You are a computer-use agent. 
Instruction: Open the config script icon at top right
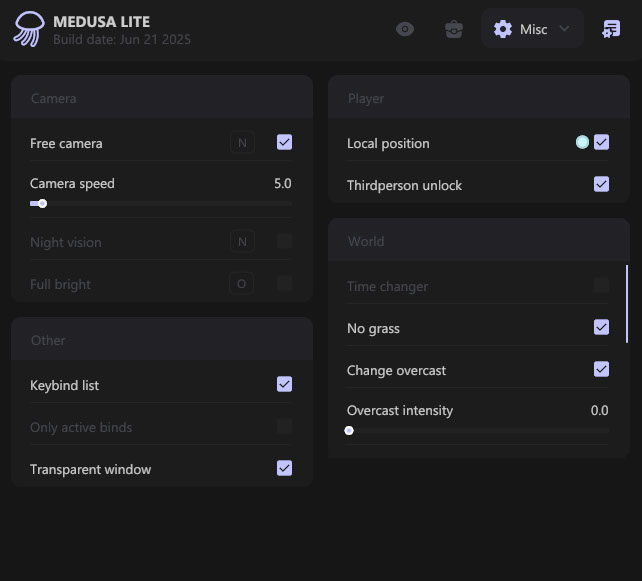click(611, 29)
